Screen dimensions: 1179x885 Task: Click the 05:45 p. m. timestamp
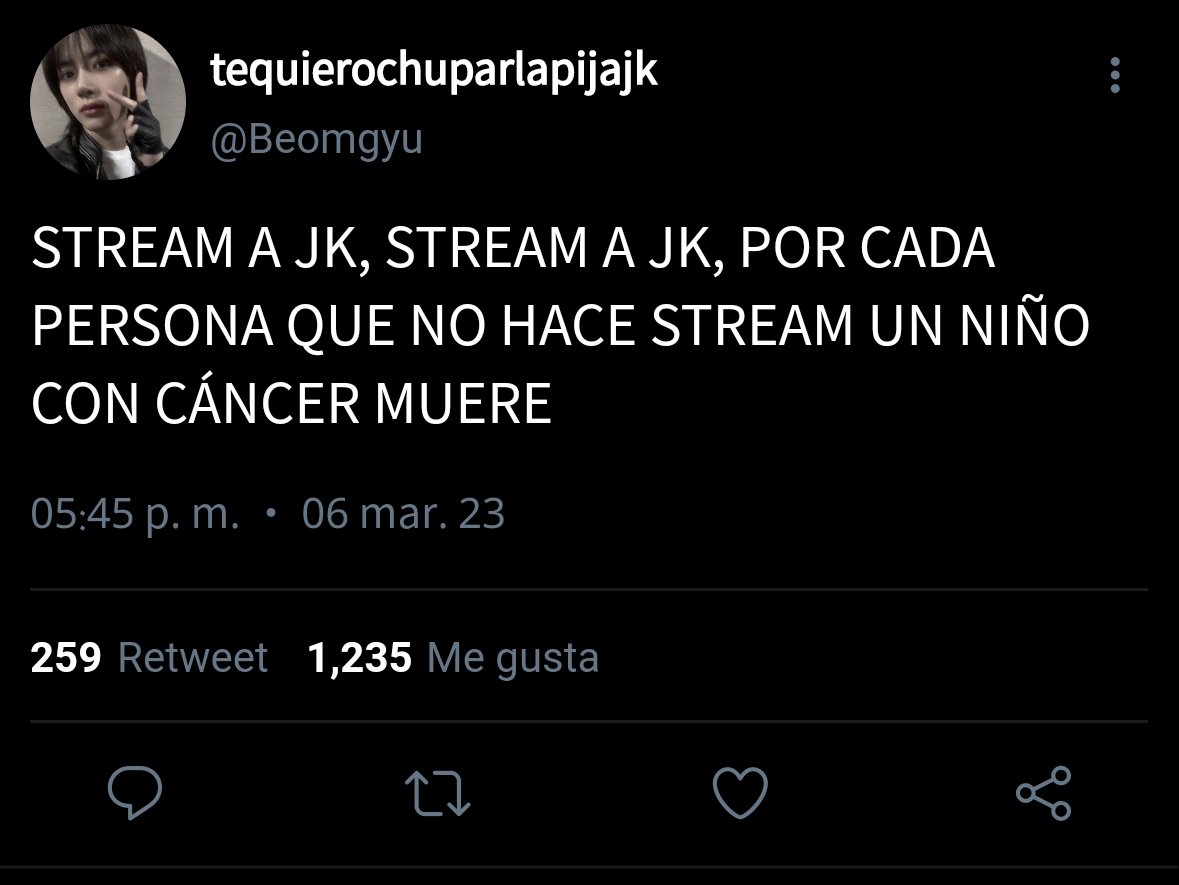[135, 514]
